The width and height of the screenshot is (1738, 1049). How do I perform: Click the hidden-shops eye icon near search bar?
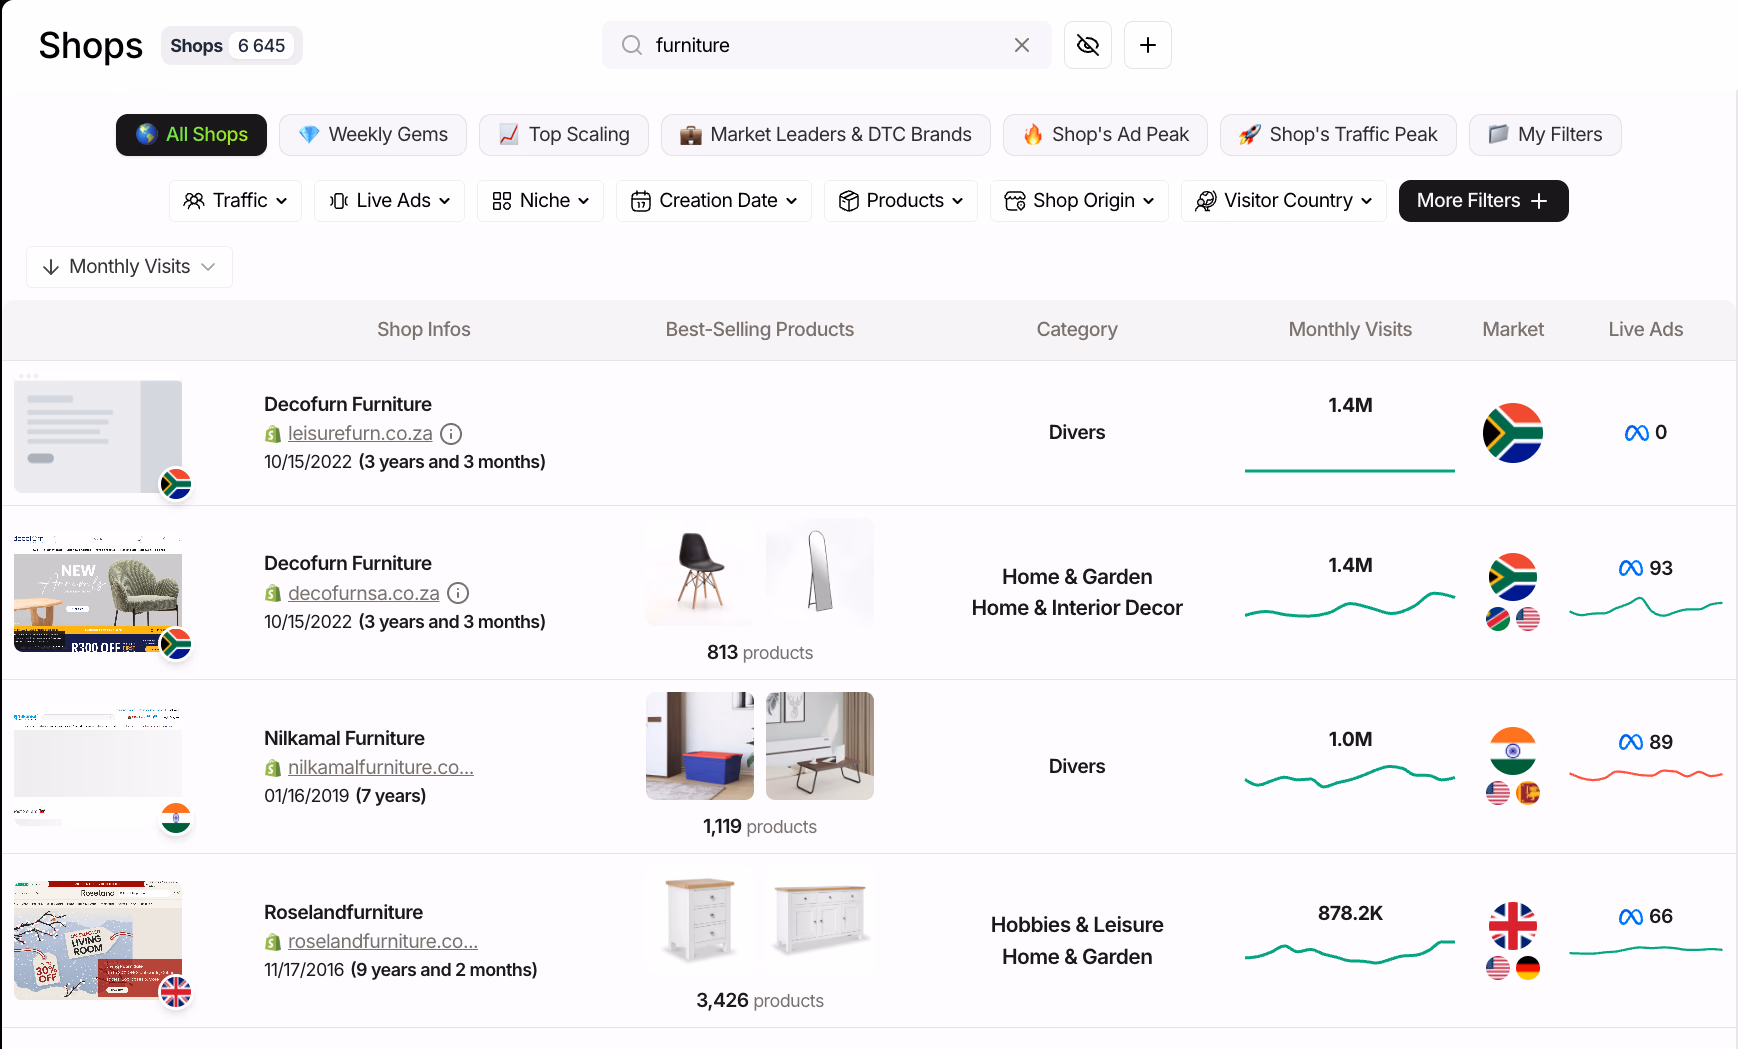click(1088, 45)
